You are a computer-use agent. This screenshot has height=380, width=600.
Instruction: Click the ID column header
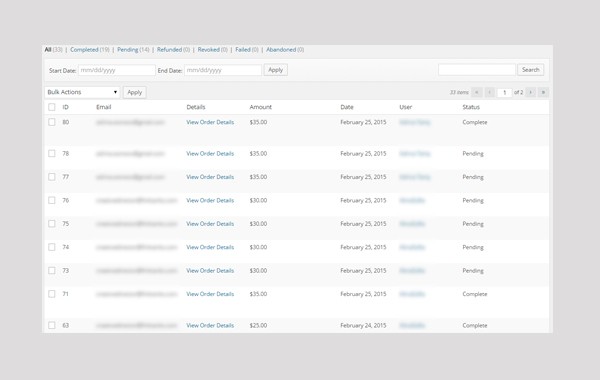click(x=65, y=107)
